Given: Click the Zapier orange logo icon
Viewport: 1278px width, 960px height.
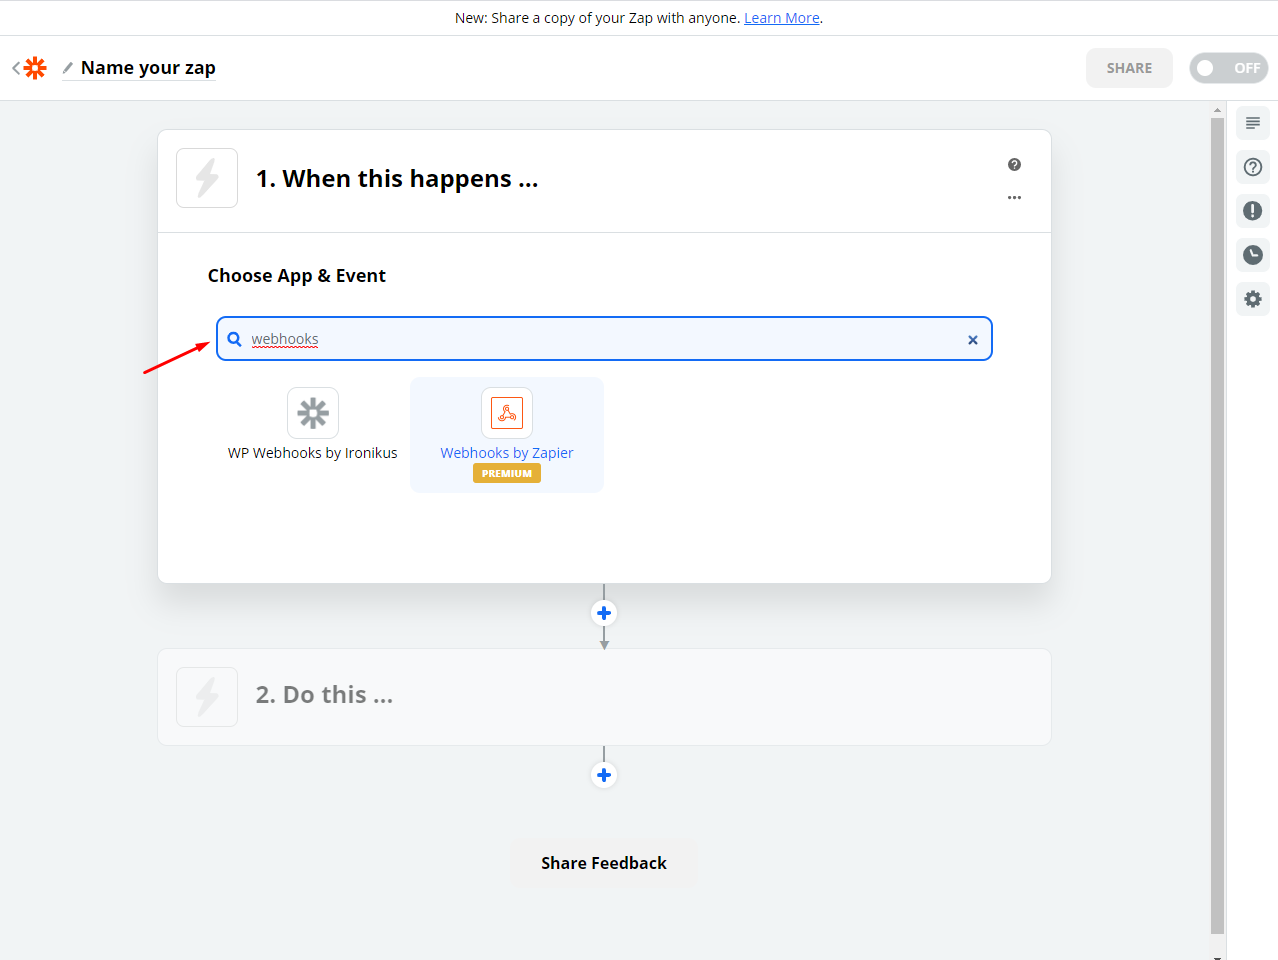Looking at the screenshot, I should [35, 68].
